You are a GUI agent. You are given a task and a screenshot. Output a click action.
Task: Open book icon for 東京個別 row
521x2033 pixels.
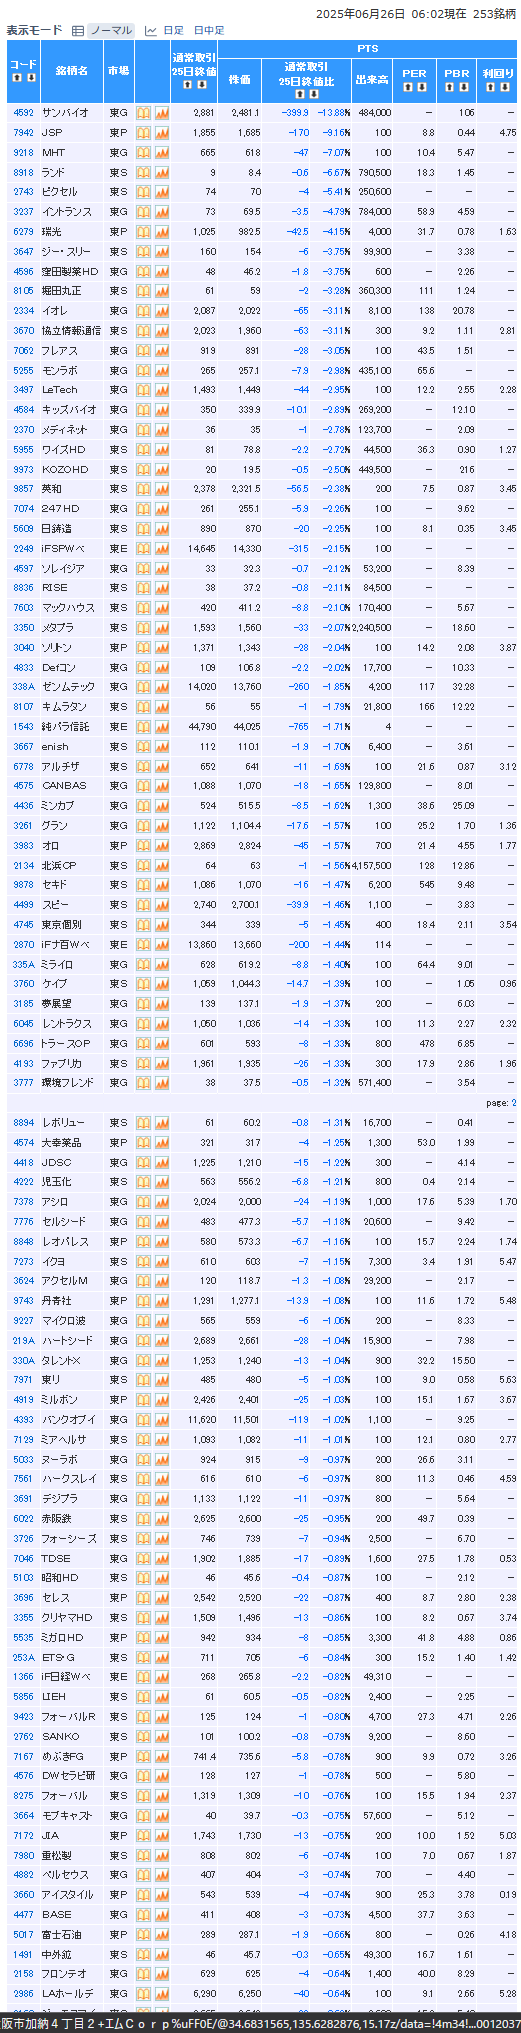point(143,924)
